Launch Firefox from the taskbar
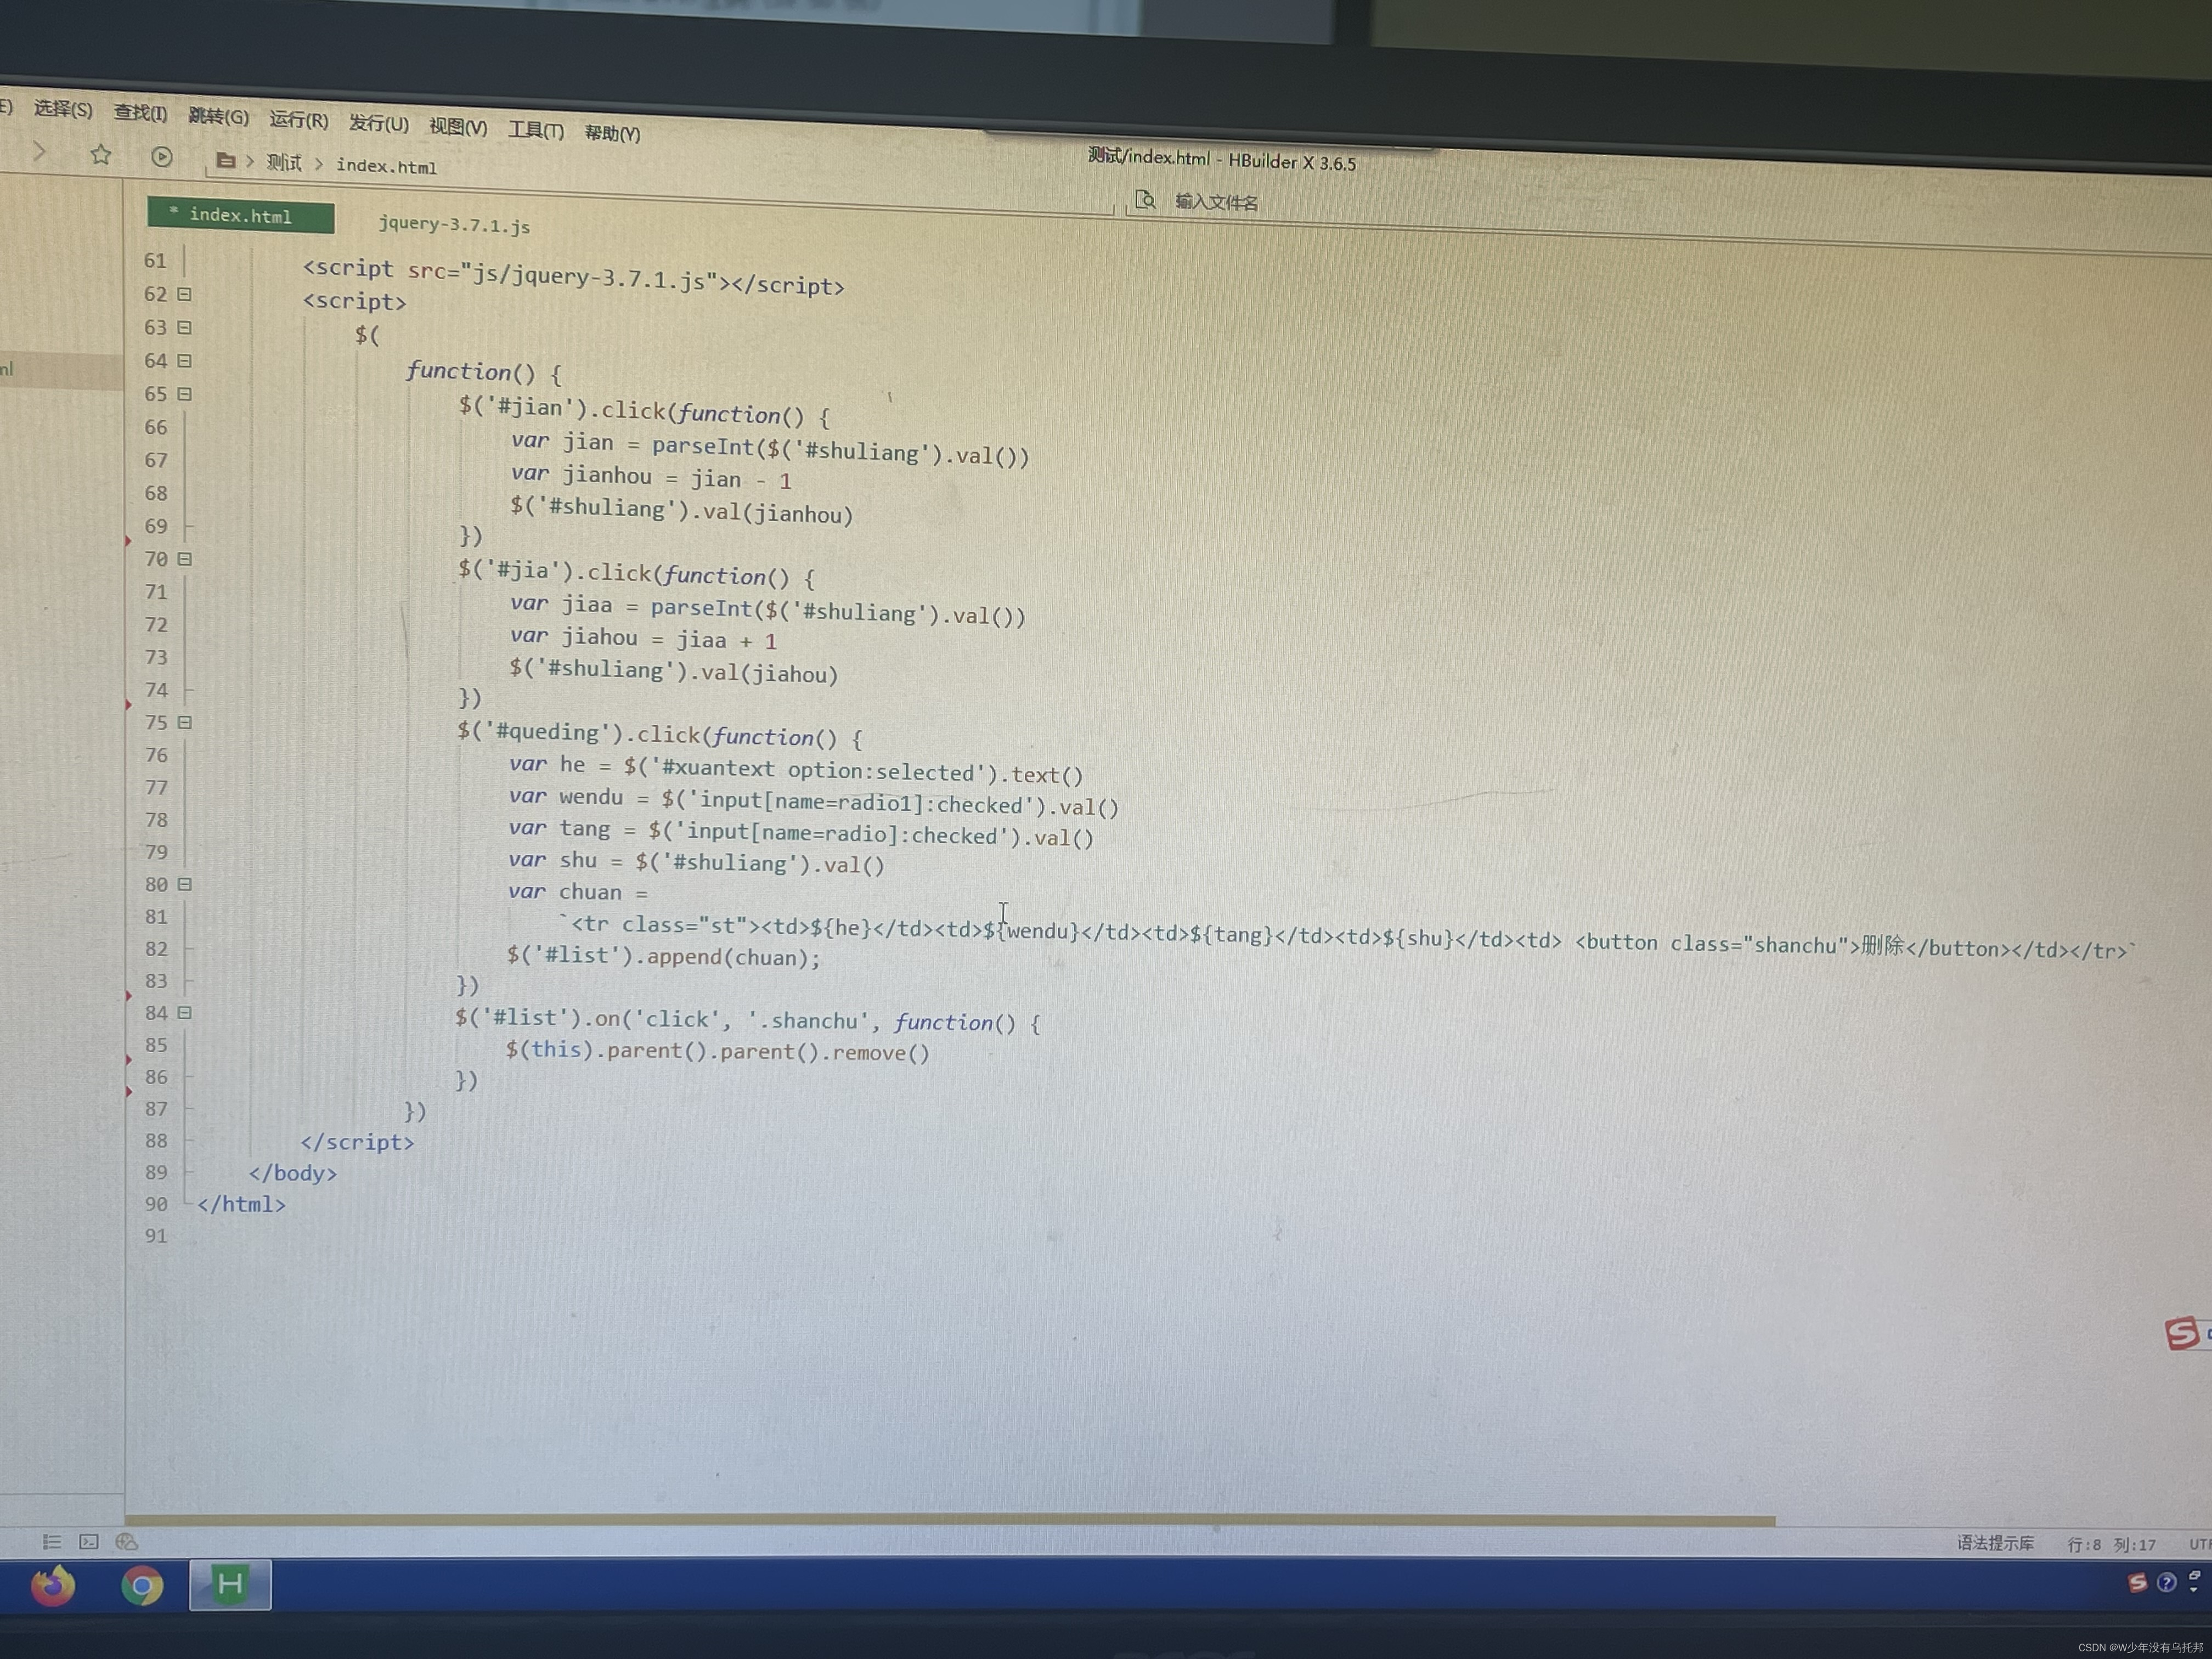 pyautogui.click(x=53, y=1585)
